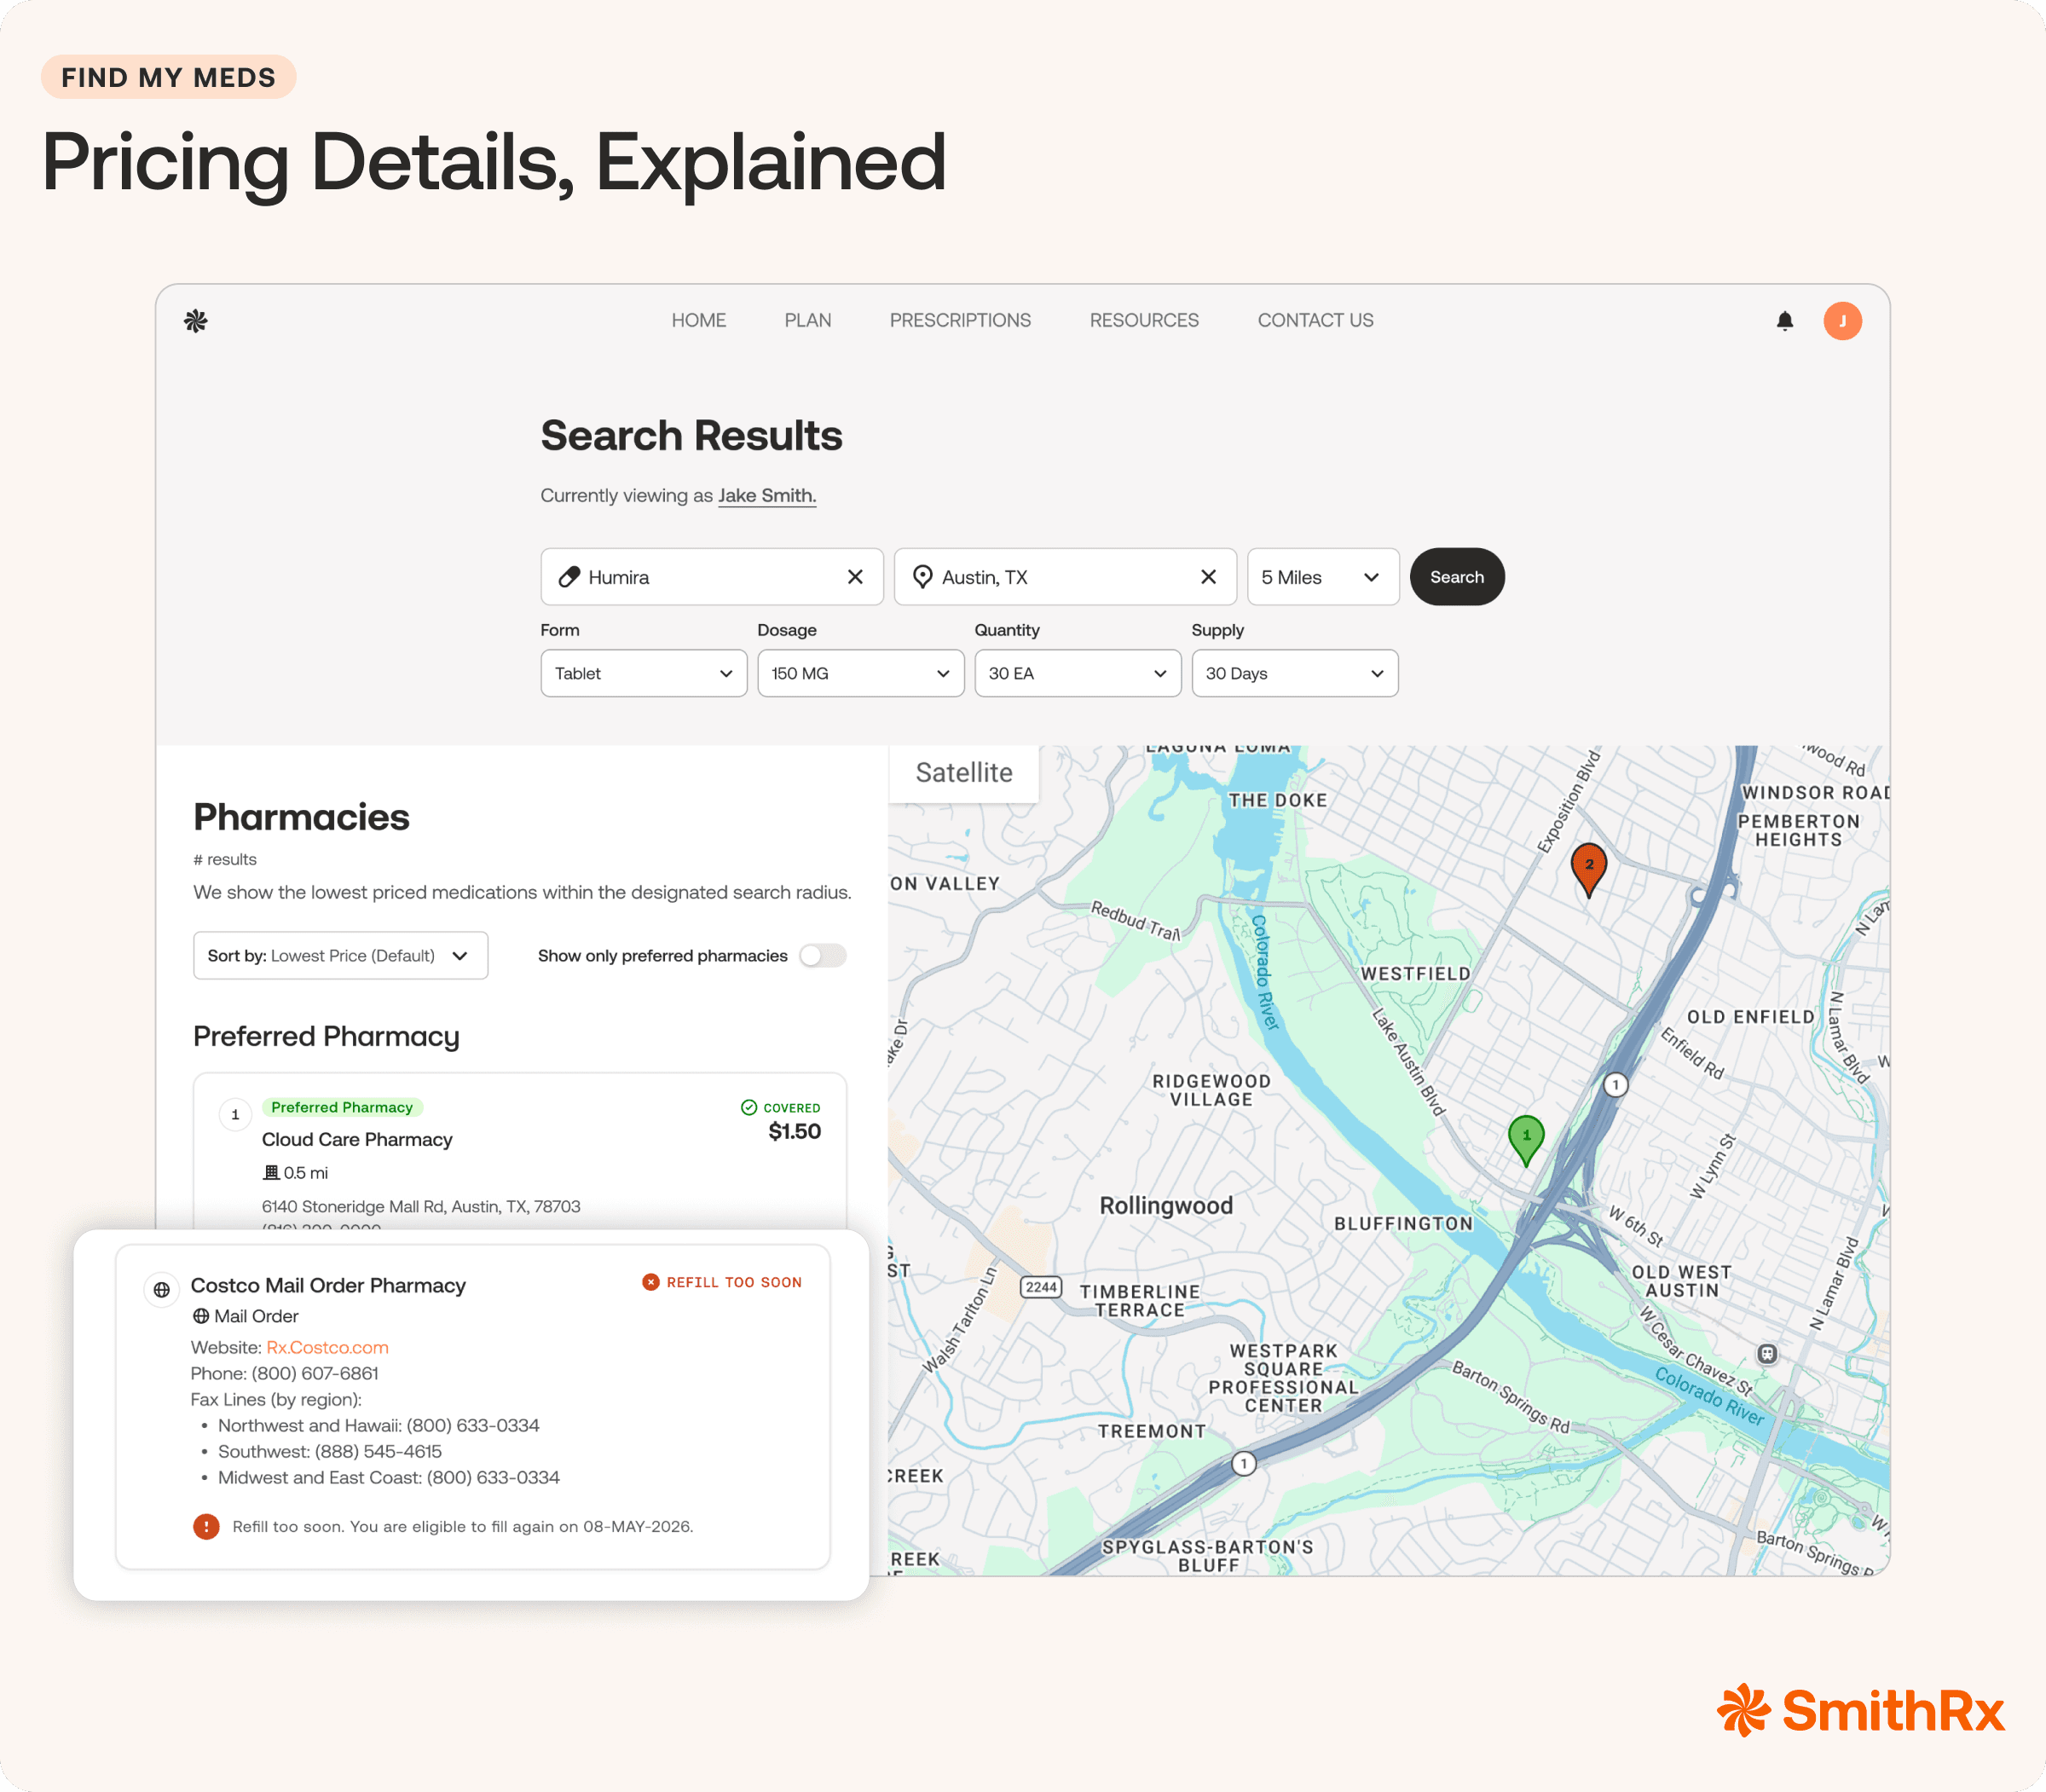
Task: Click the globe icon beside Costco Mail Order
Action: 161,1290
